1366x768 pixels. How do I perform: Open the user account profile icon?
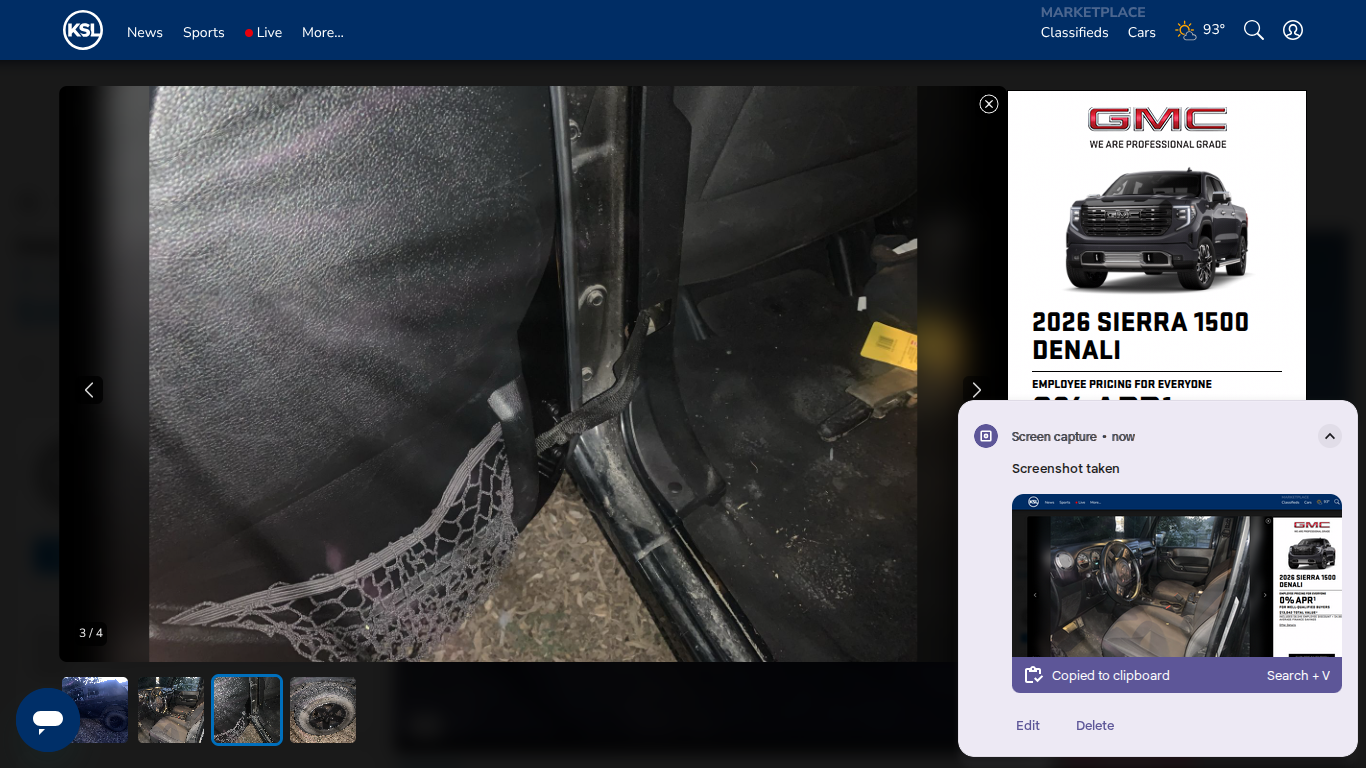coord(1293,30)
